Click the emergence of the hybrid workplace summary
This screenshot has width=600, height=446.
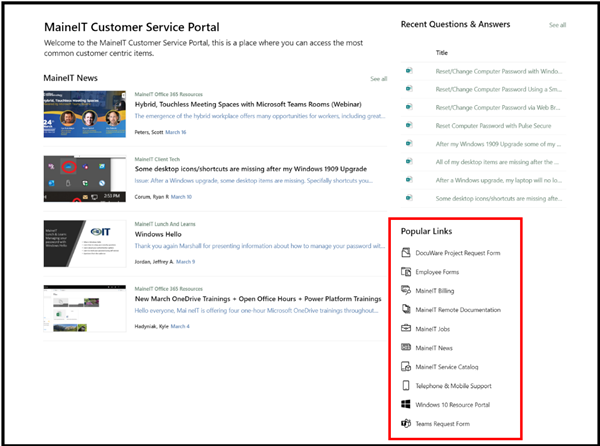(260, 116)
